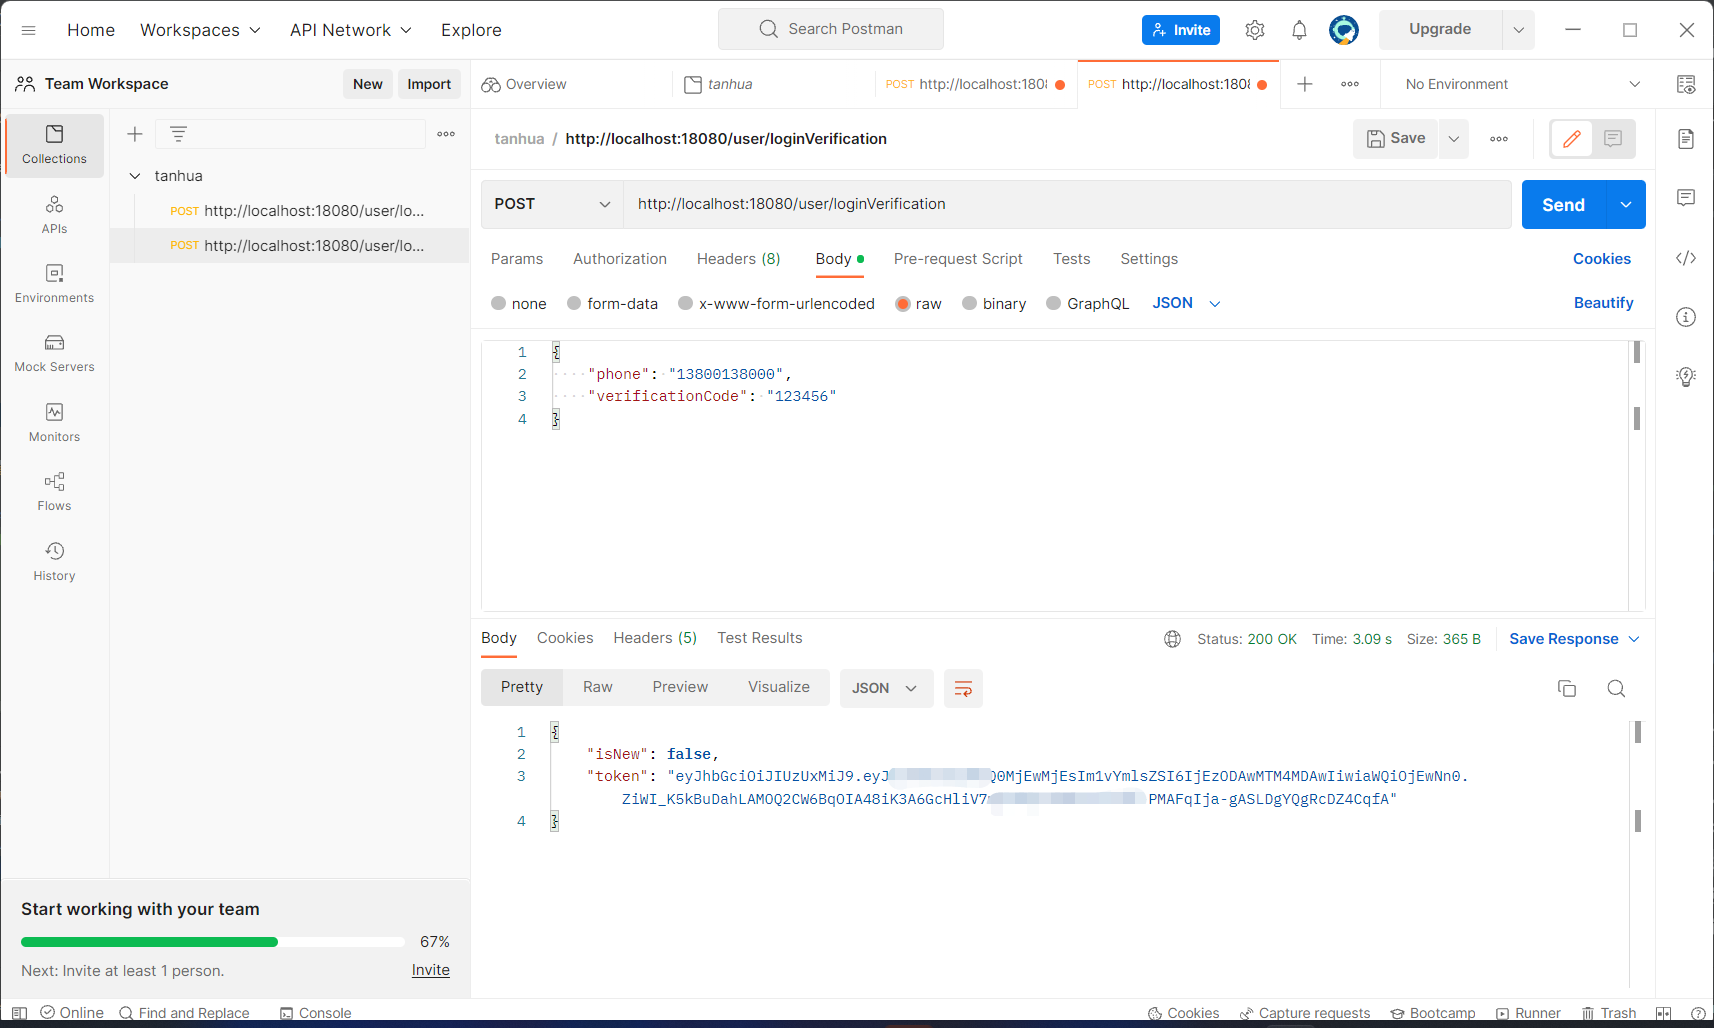The image size is (1714, 1028).
Task: Switch to the Authorization tab
Action: 620,259
